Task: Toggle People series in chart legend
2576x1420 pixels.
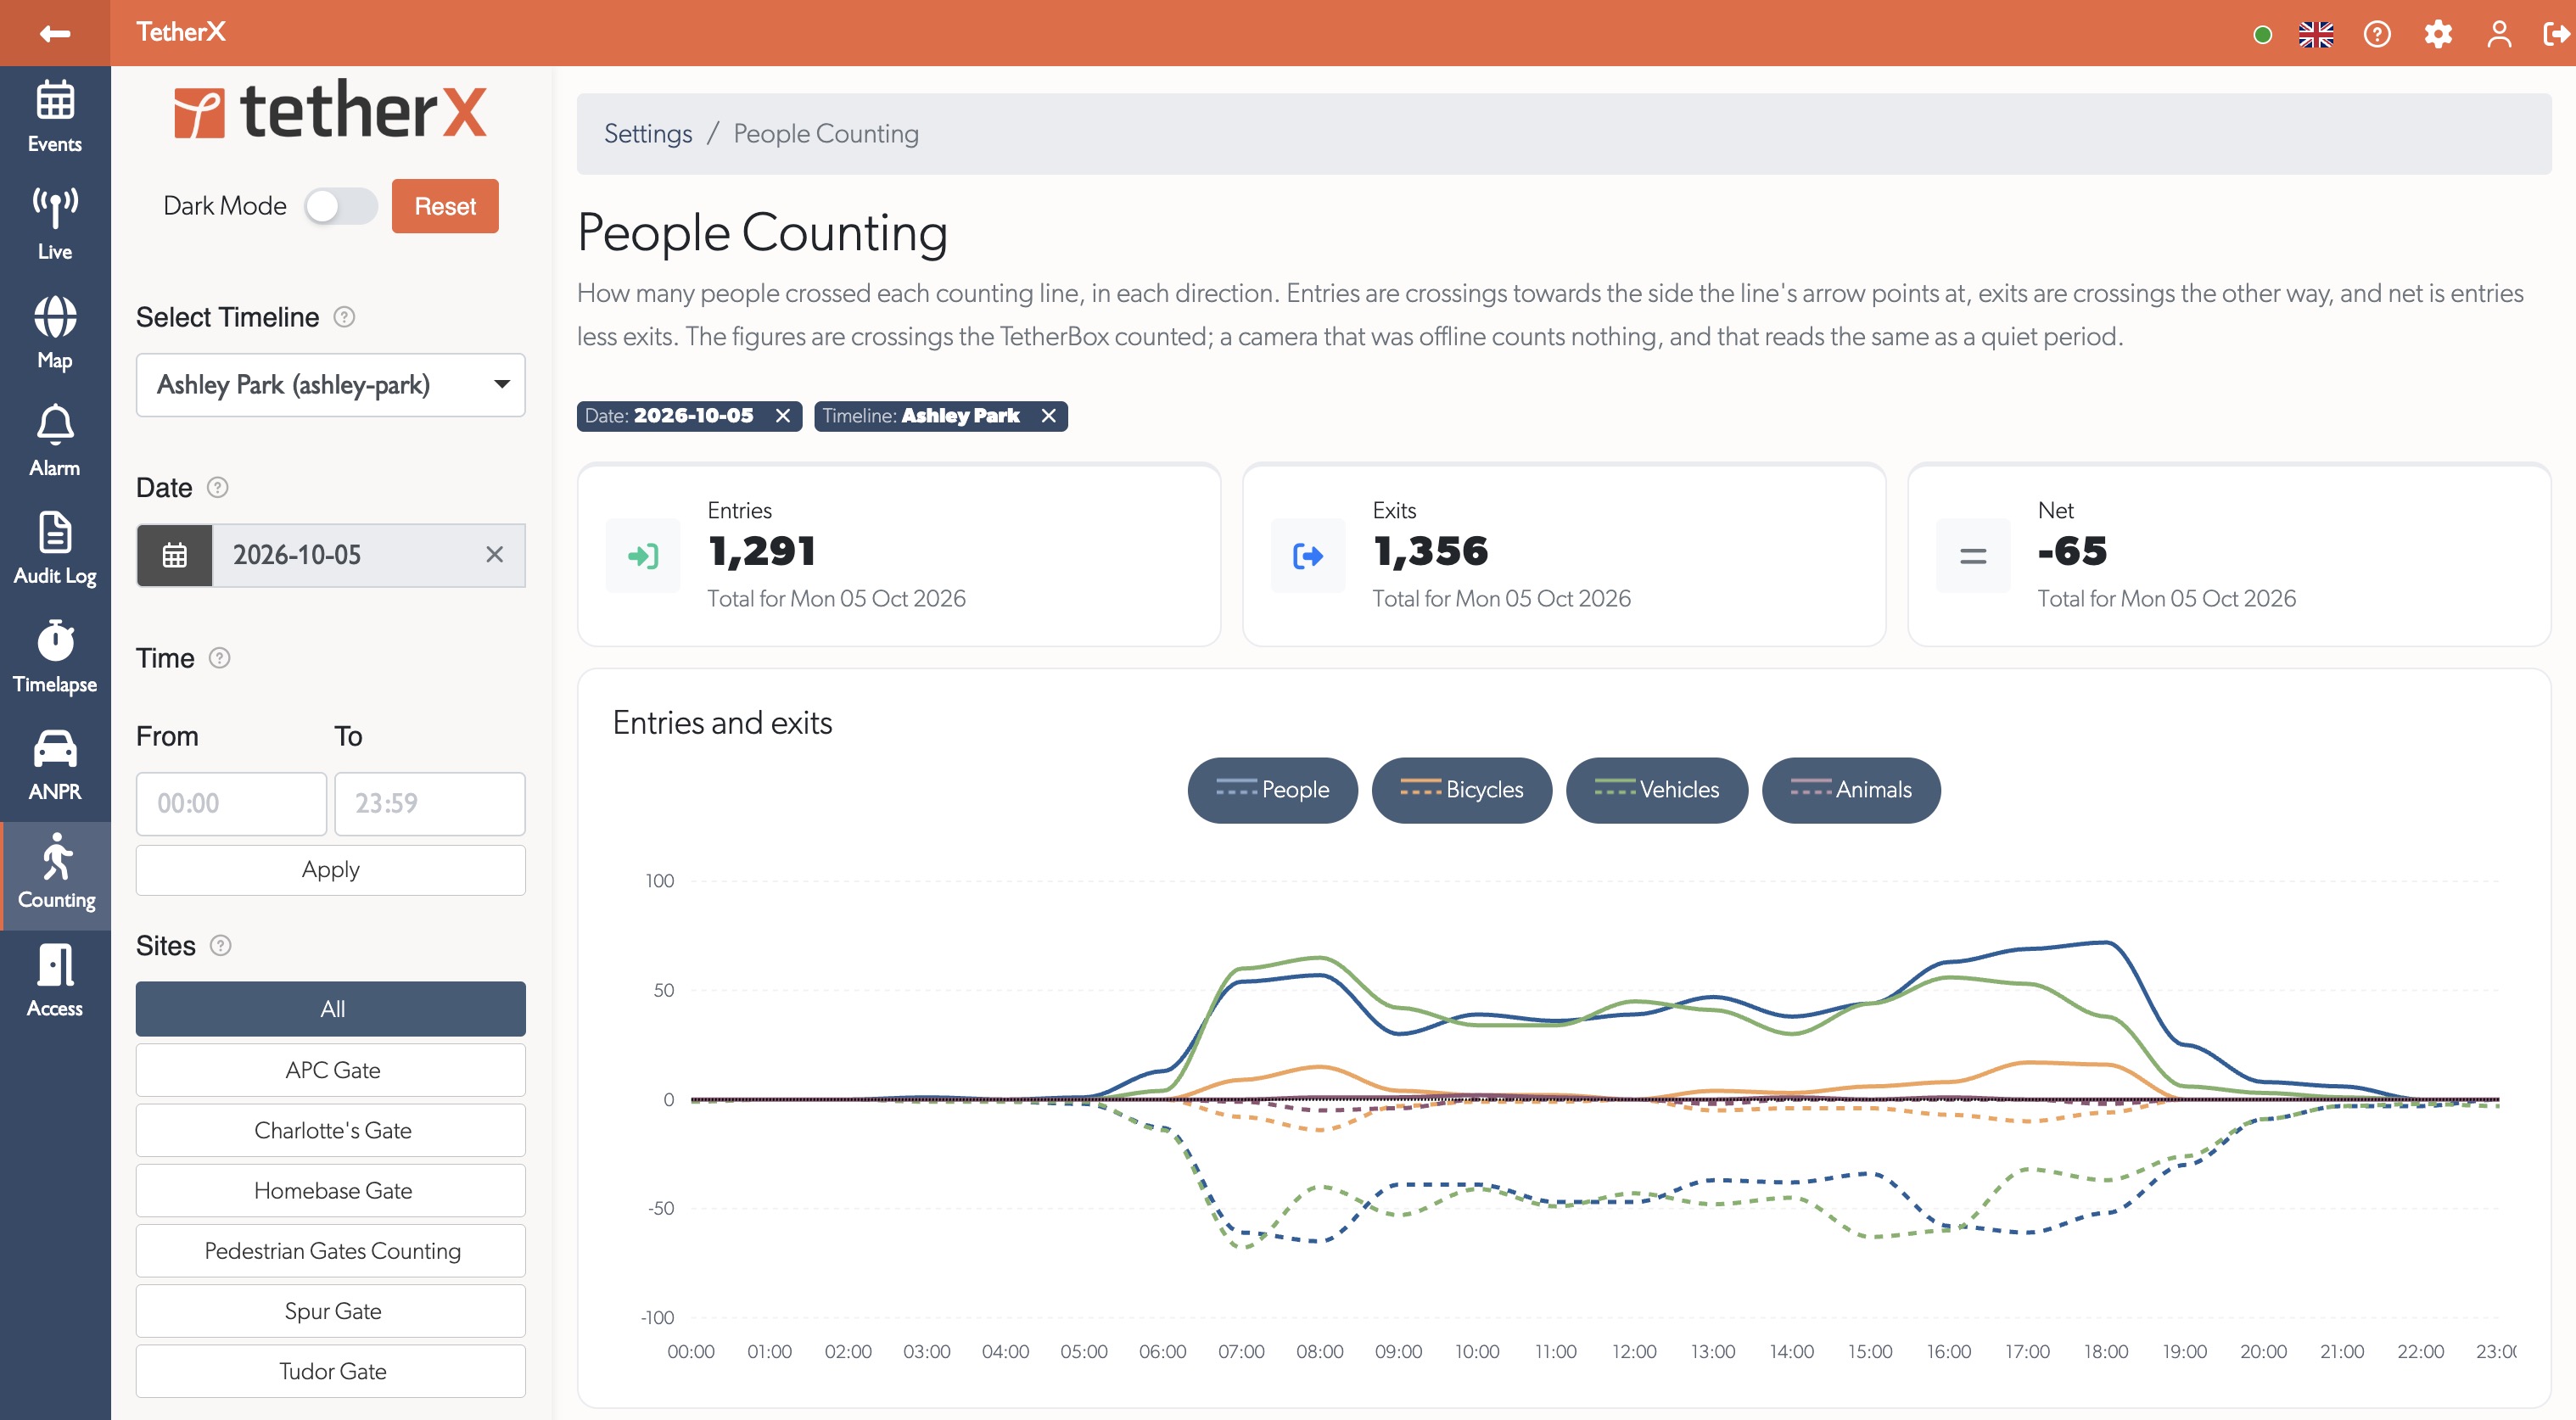Action: [1272, 790]
